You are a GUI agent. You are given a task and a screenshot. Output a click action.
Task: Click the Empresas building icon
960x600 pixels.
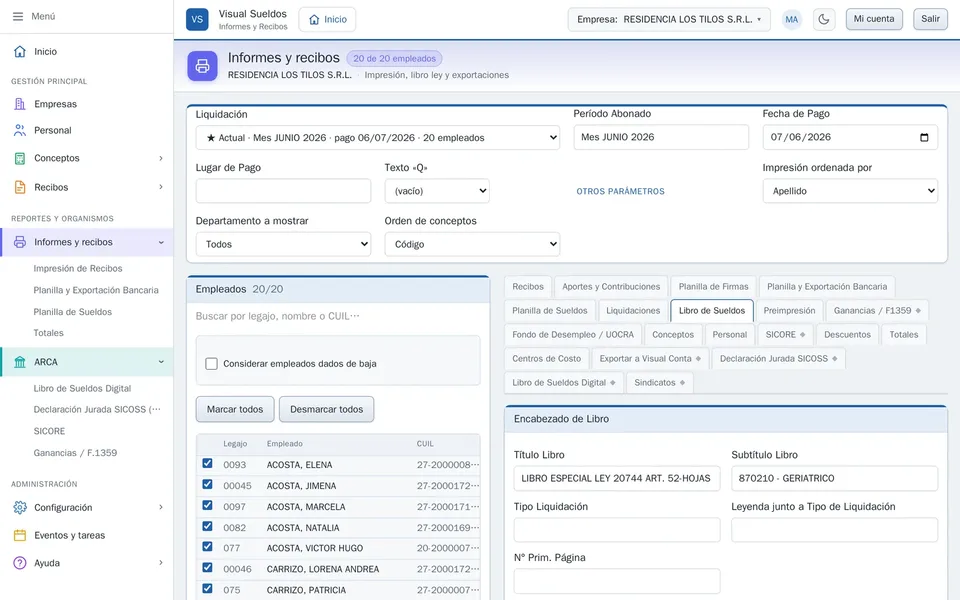click(x=20, y=104)
